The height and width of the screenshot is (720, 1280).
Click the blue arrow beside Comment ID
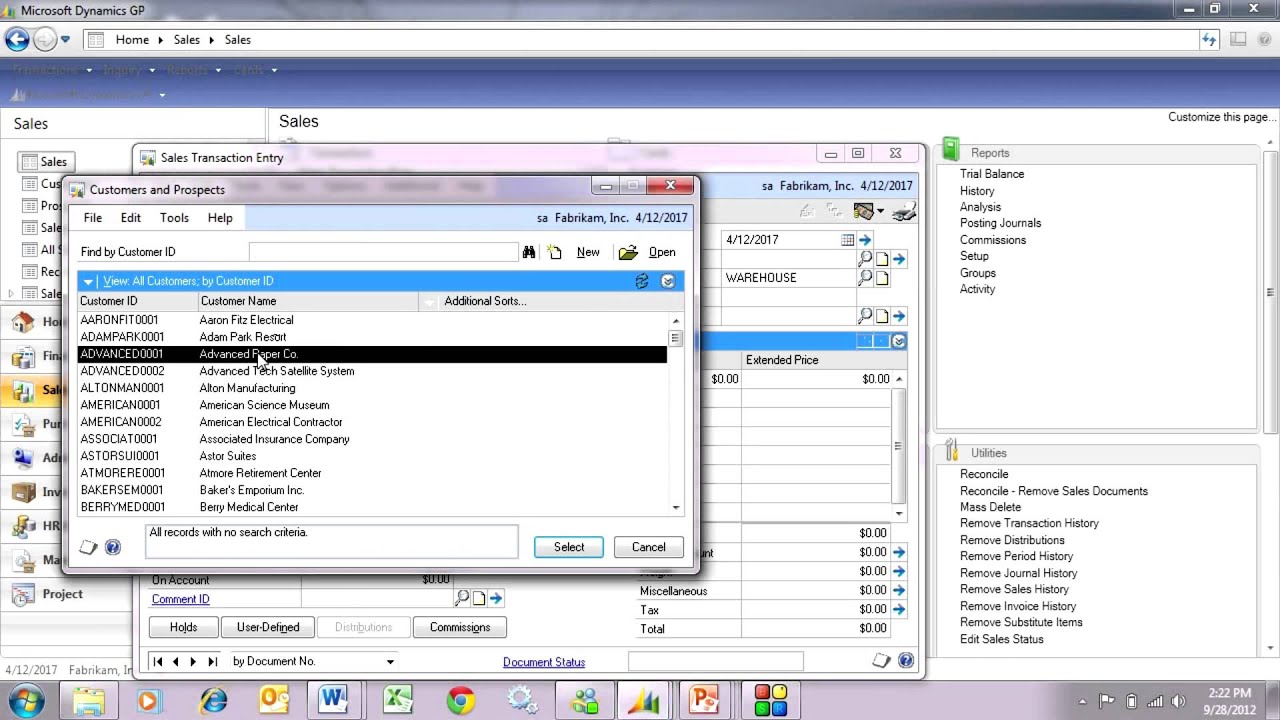coord(495,599)
